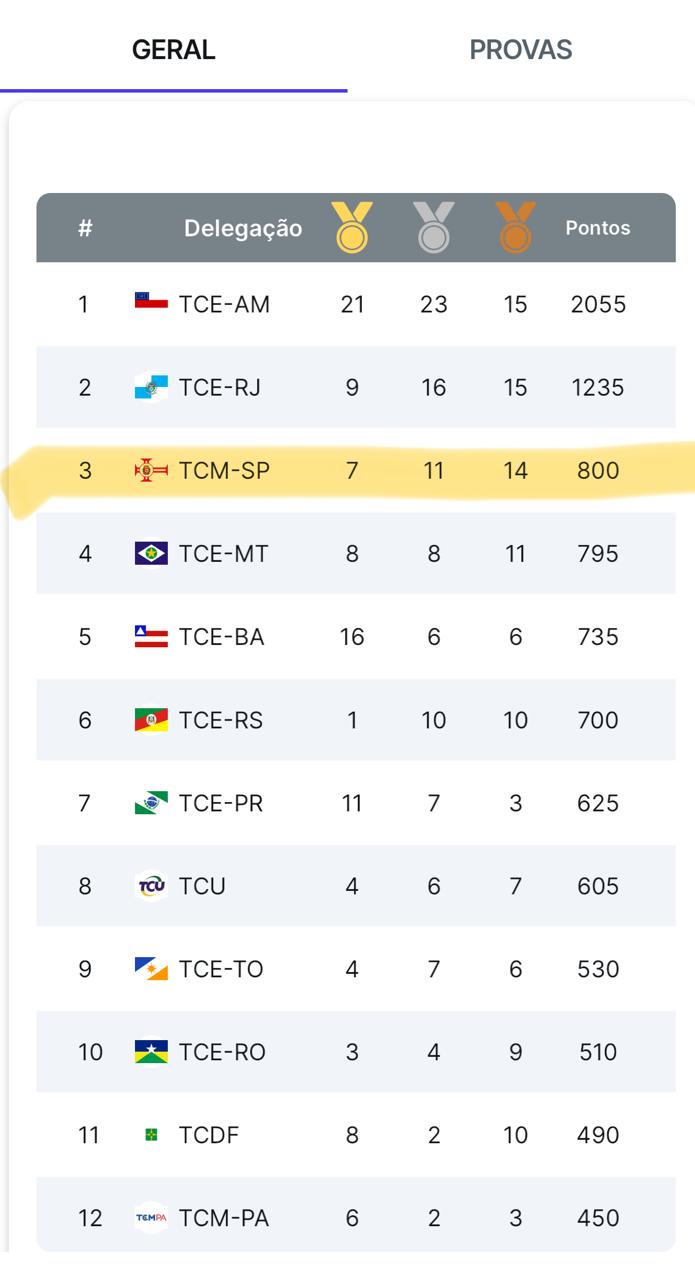Click the TCM-PA logo icon

tap(151, 1217)
